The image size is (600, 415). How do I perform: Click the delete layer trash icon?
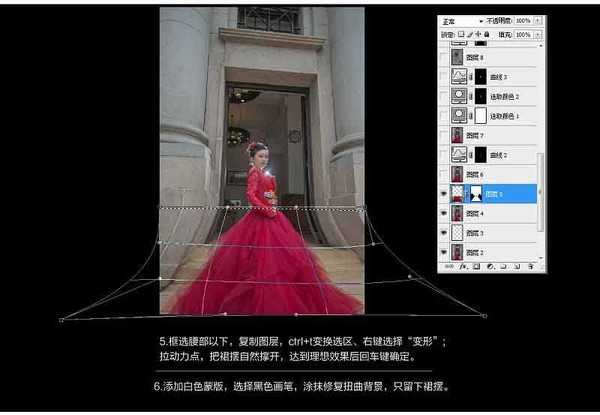(528, 266)
